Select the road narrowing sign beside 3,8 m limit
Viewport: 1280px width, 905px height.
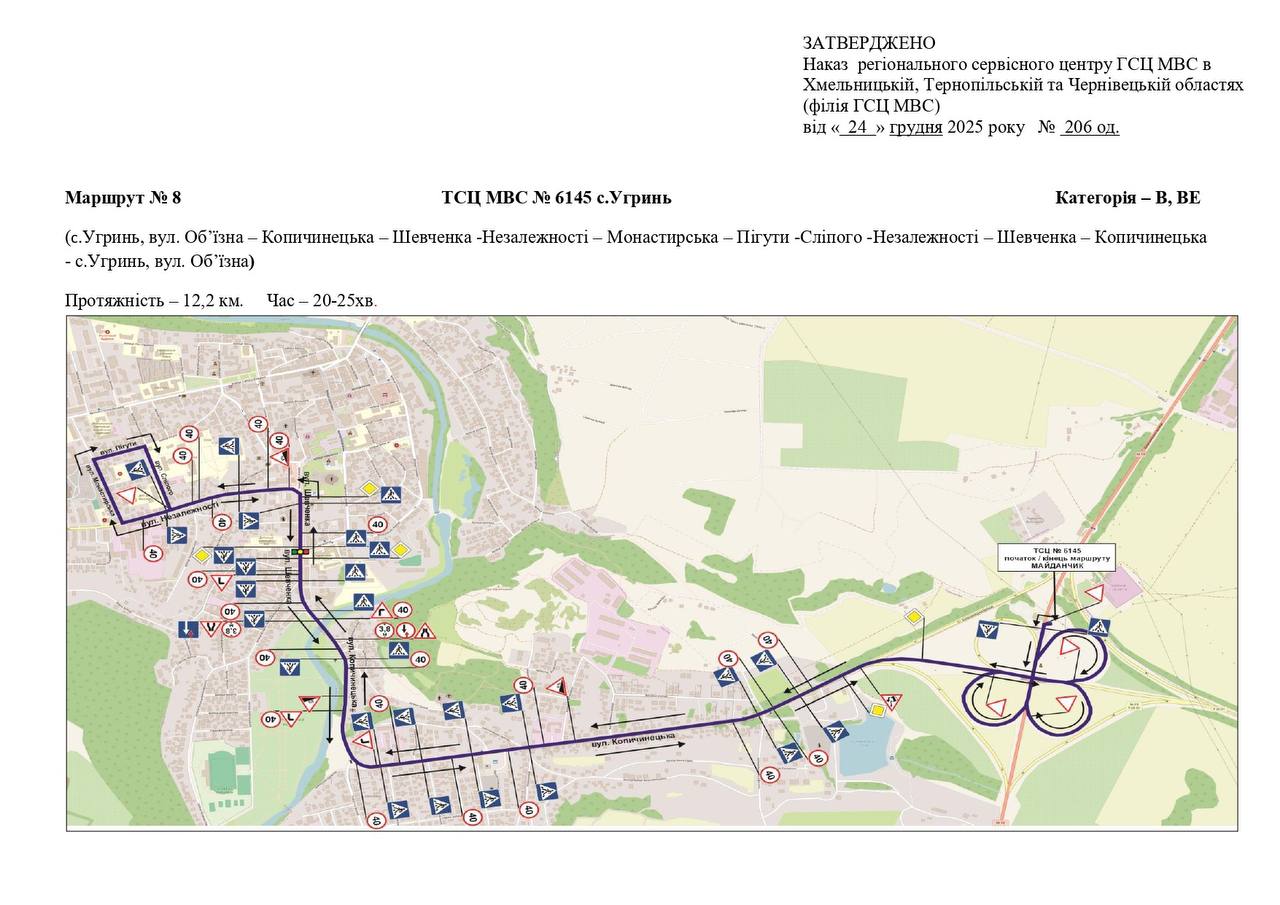pyautogui.click(x=425, y=631)
